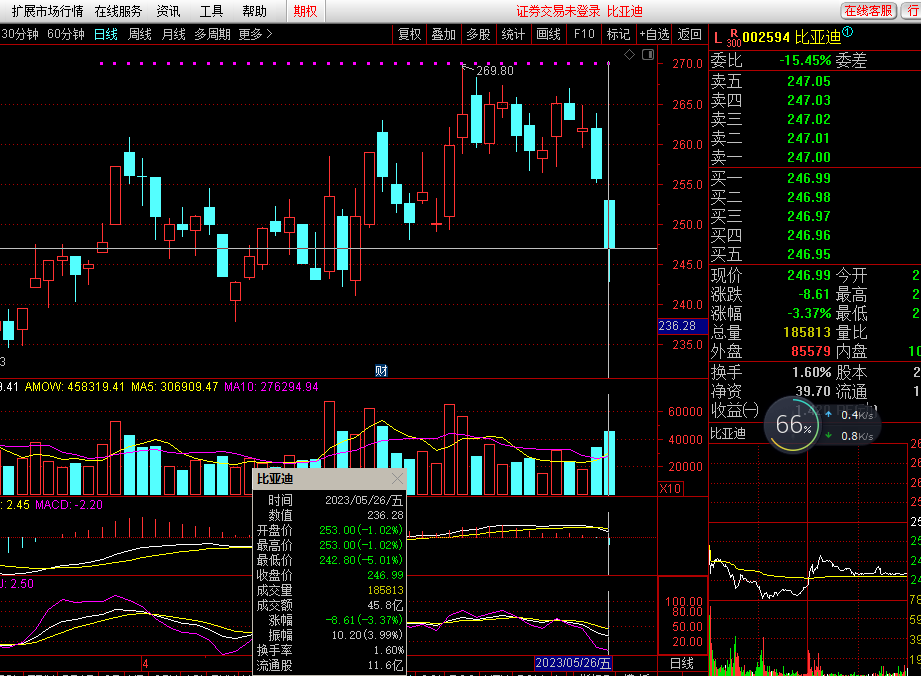This screenshot has height=676, width=921.
Task: Click the MA5: 306909.47 volume indicator label
Action: 174,387
